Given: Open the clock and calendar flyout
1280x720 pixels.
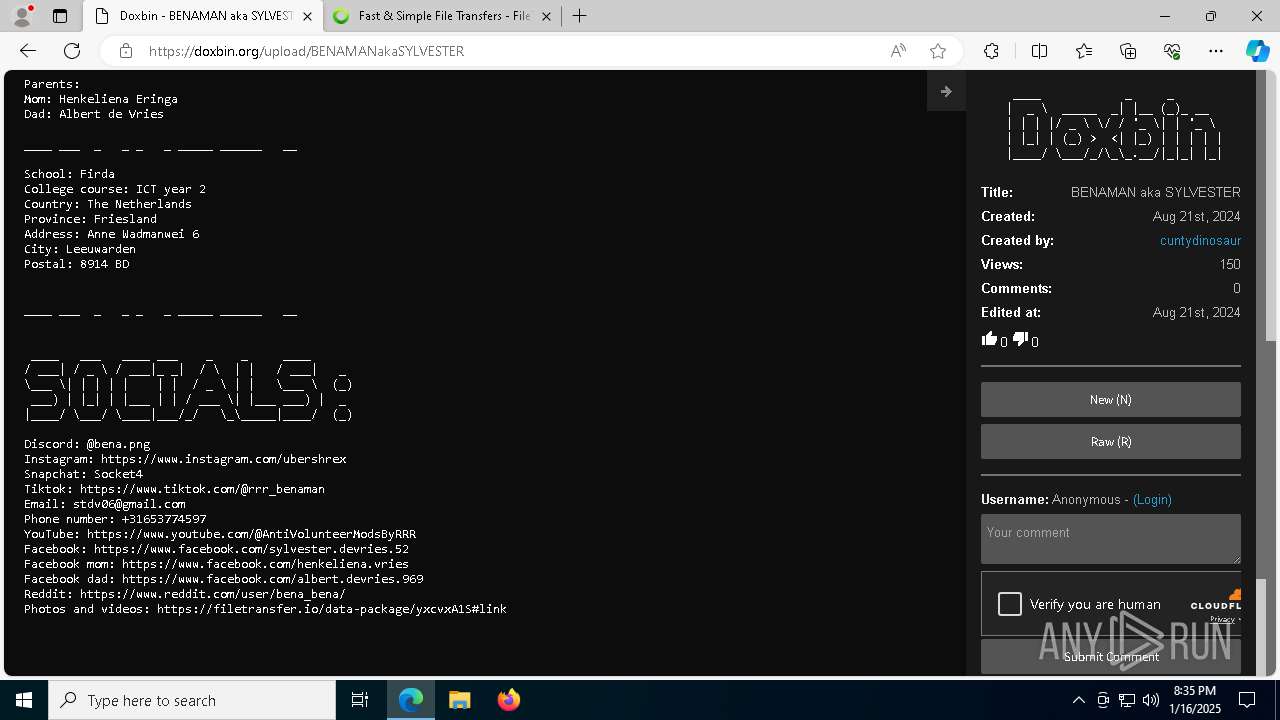Looking at the screenshot, I should [x=1194, y=700].
